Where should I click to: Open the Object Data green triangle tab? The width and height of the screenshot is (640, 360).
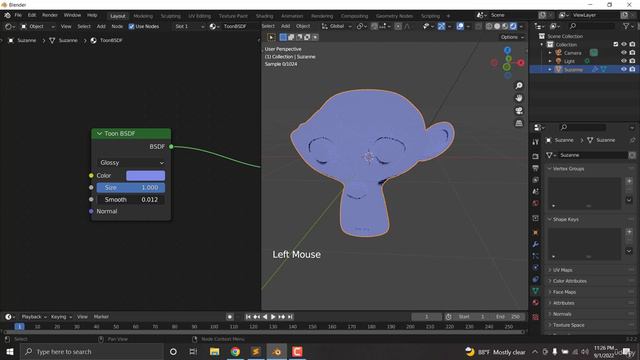click(536, 291)
